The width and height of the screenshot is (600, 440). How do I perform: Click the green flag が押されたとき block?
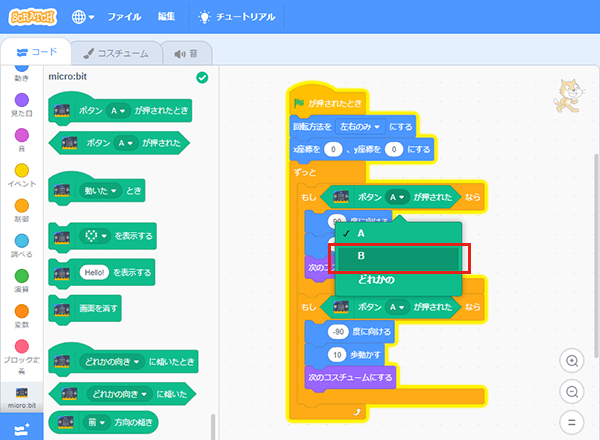tap(328, 103)
